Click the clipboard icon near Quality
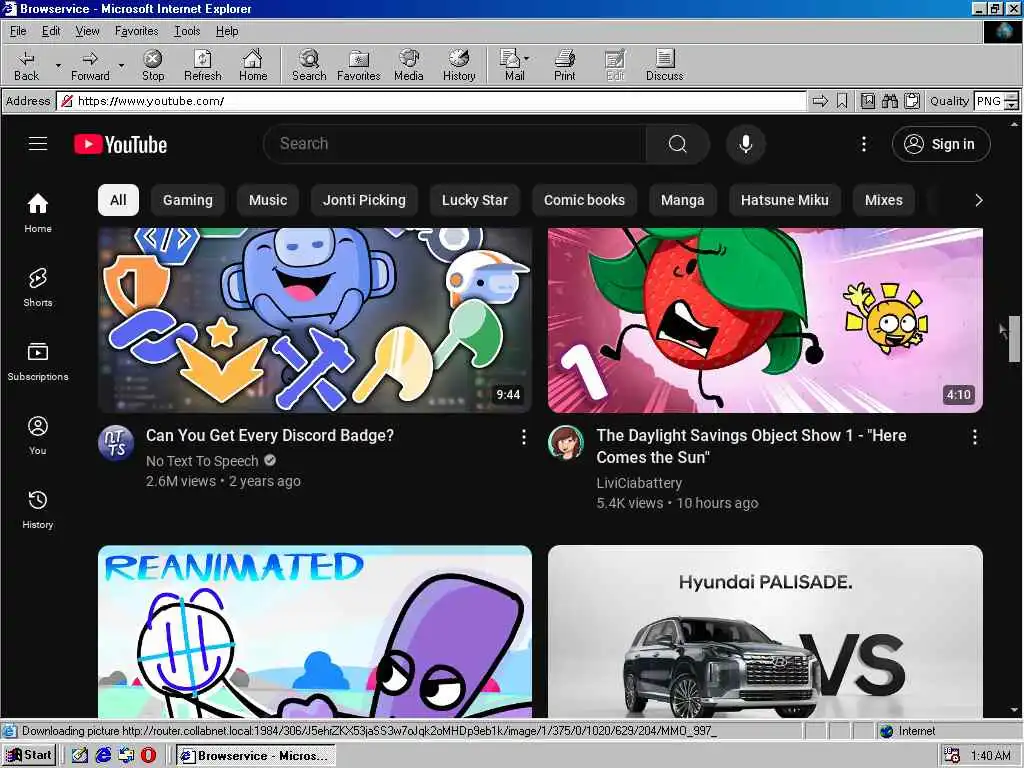This screenshot has height=768, width=1024. 912,101
